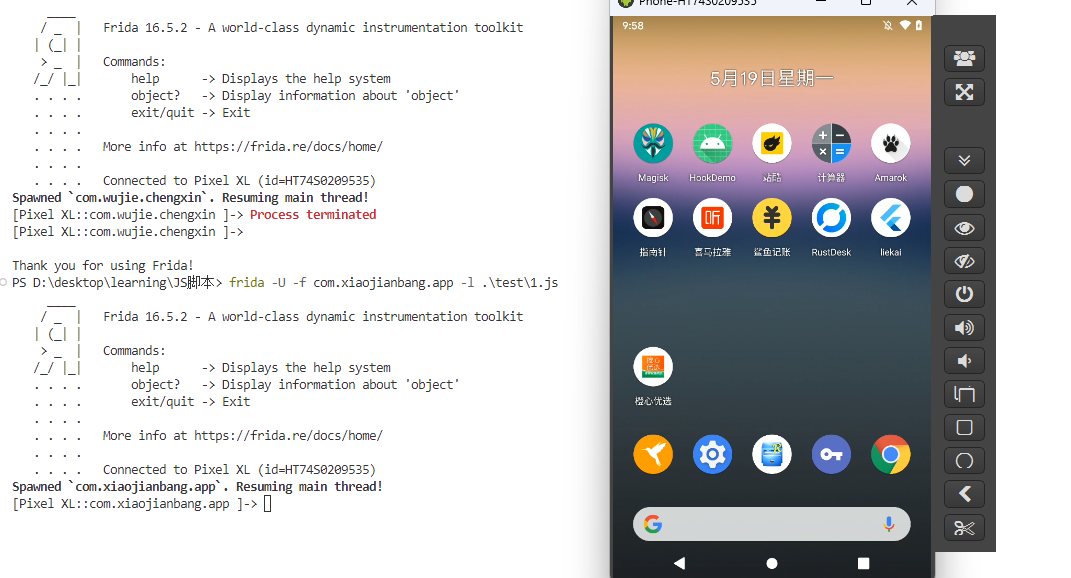This screenshot has width=1071, height=578.
Task: Hide the screen with the crossed-eye button
Action: [x=964, y=261]
